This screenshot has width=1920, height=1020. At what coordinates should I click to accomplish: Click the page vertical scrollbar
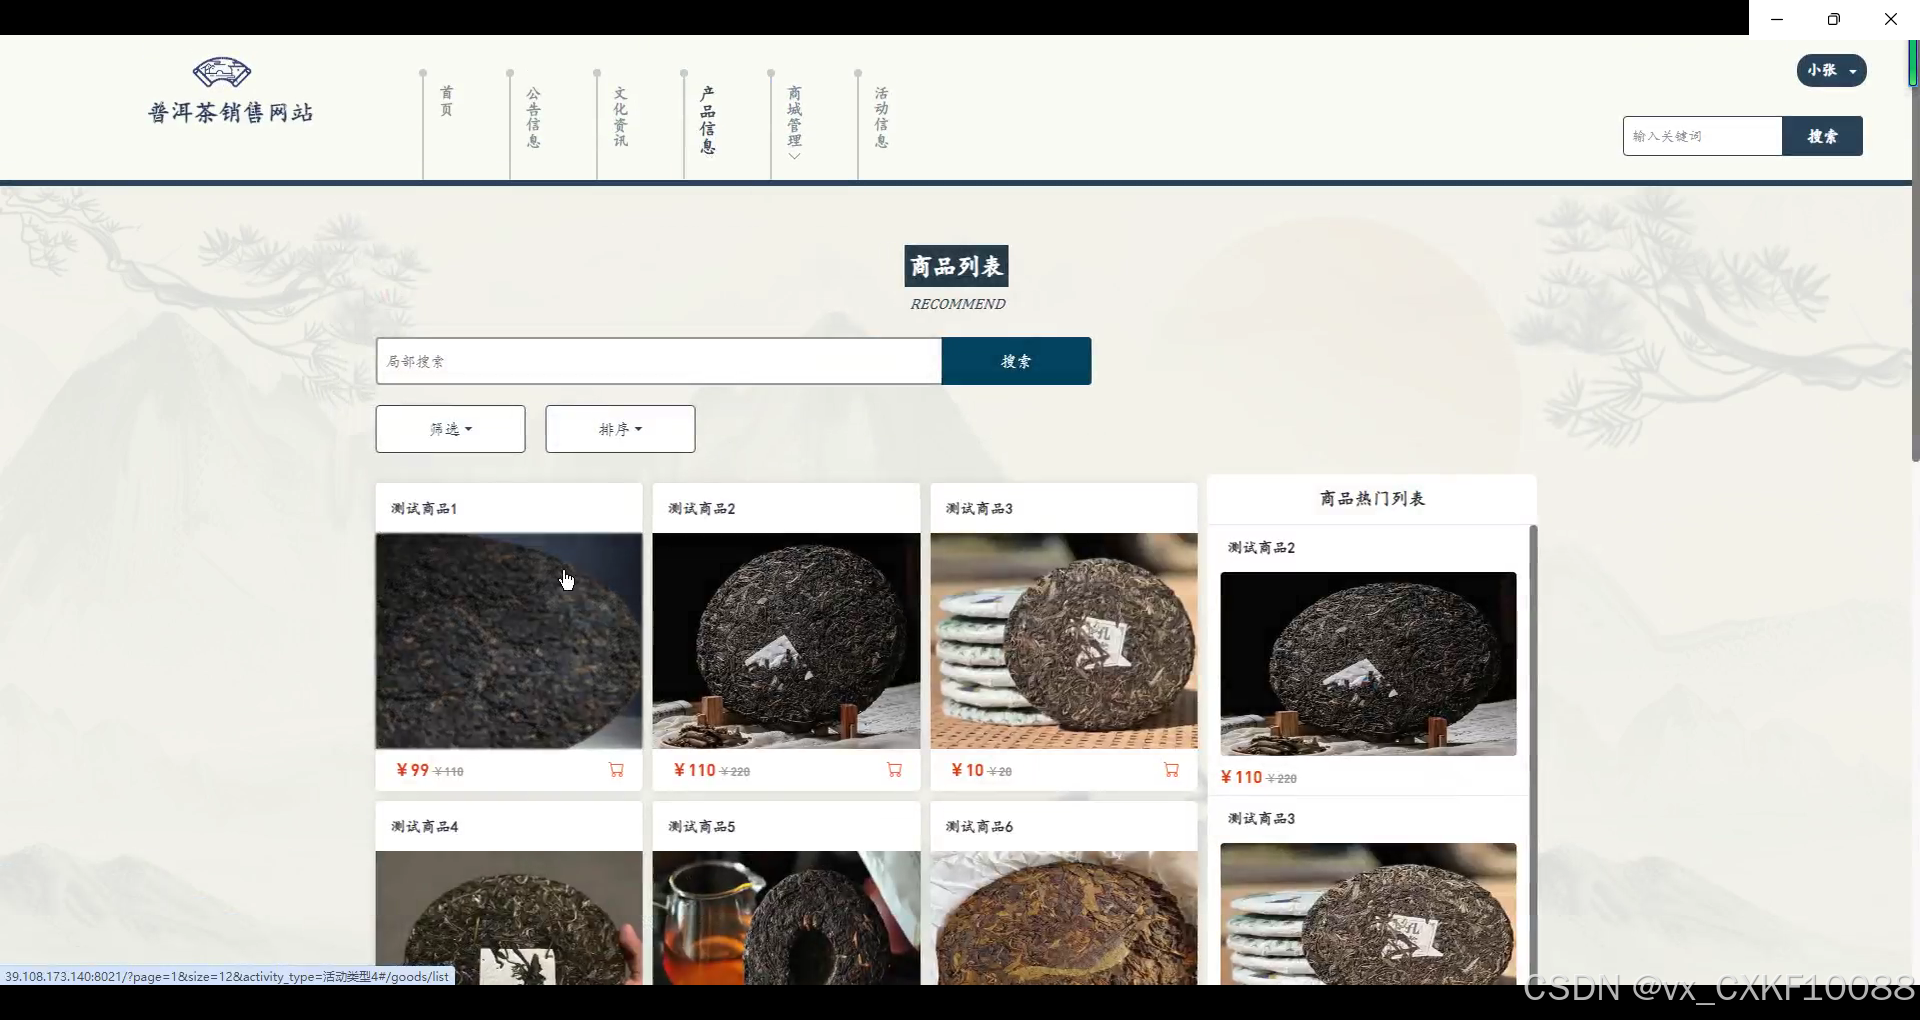(x=1914, y=250)
